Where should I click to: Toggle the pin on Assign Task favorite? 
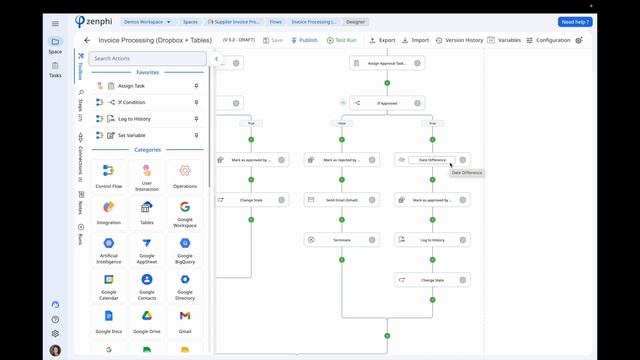(196, 86)
